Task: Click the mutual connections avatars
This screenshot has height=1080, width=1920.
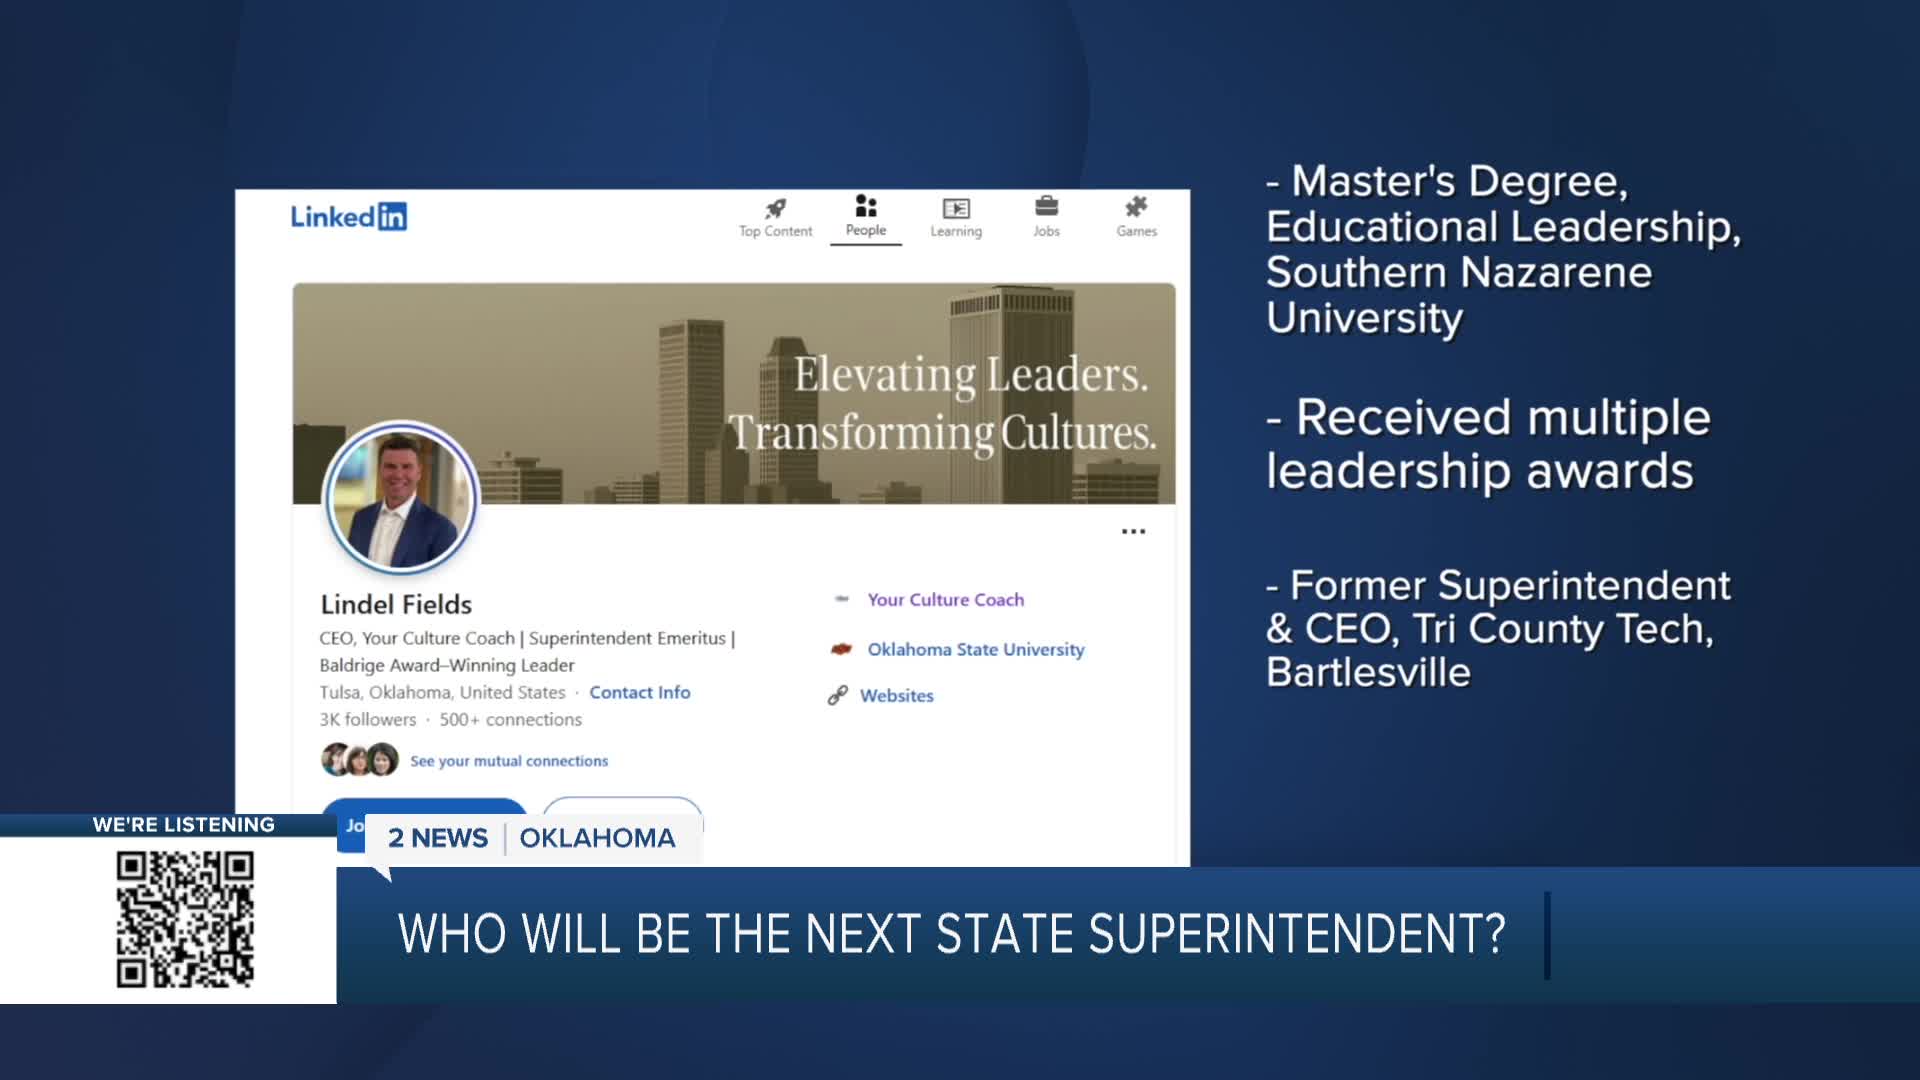Action: coord(359,760)
